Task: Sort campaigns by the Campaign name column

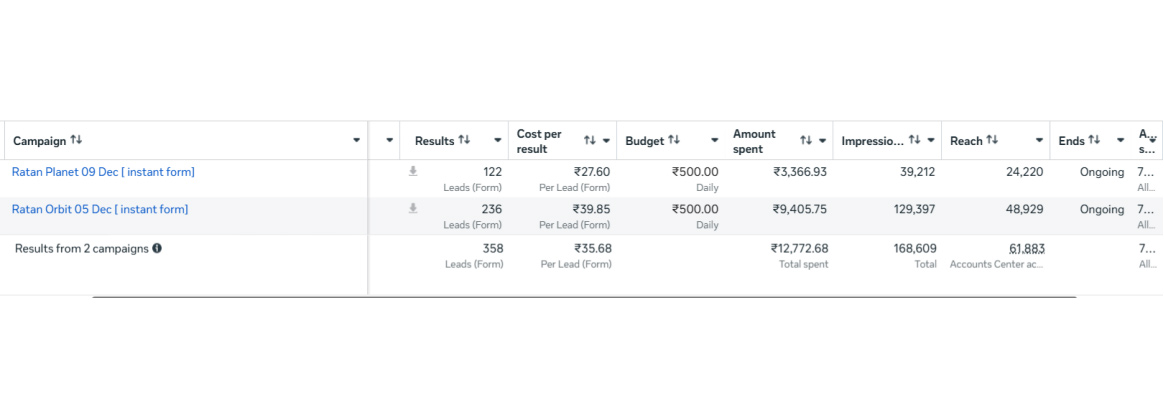Action: pos(76,140)
